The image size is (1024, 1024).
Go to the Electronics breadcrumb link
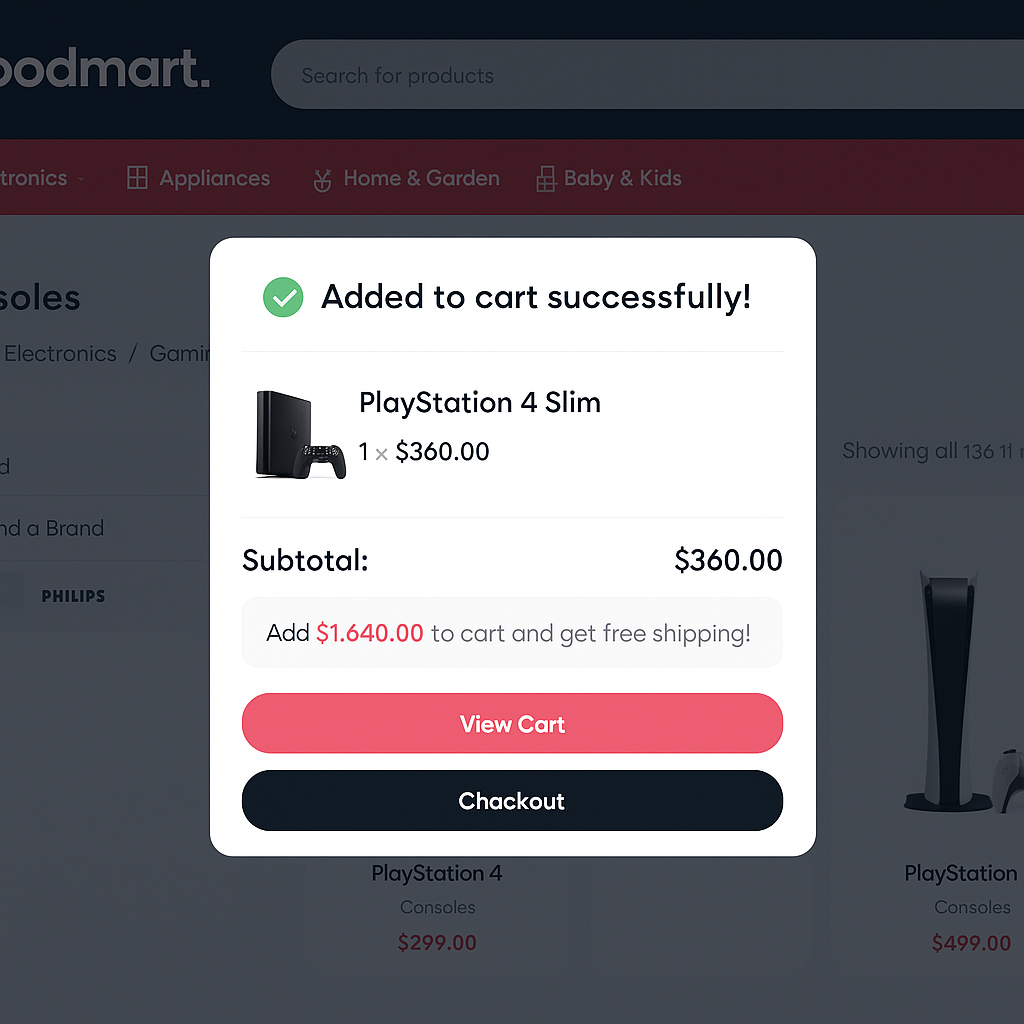coord(60,354)
